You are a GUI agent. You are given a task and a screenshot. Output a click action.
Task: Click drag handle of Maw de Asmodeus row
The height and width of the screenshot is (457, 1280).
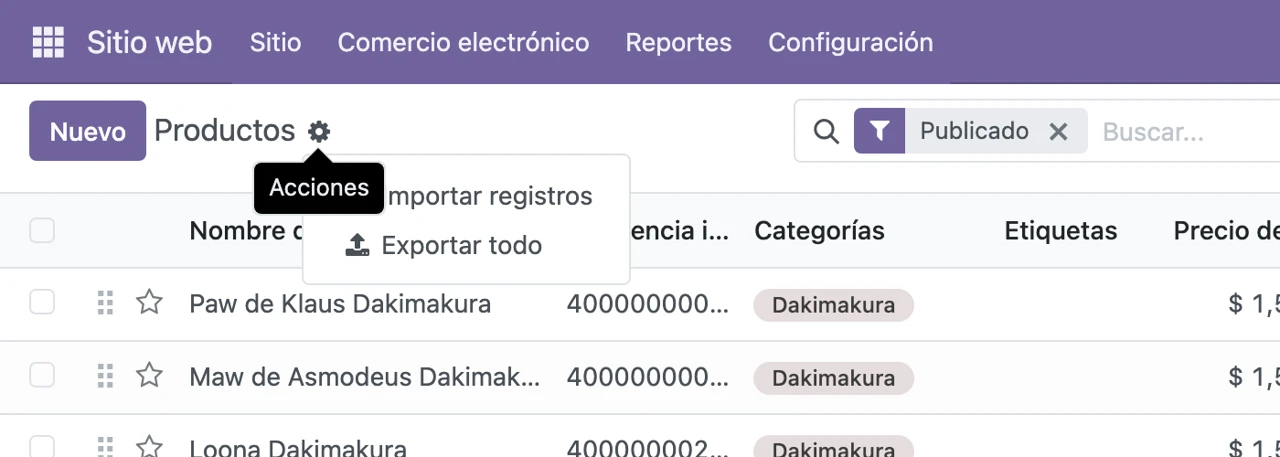click(105, 377)
